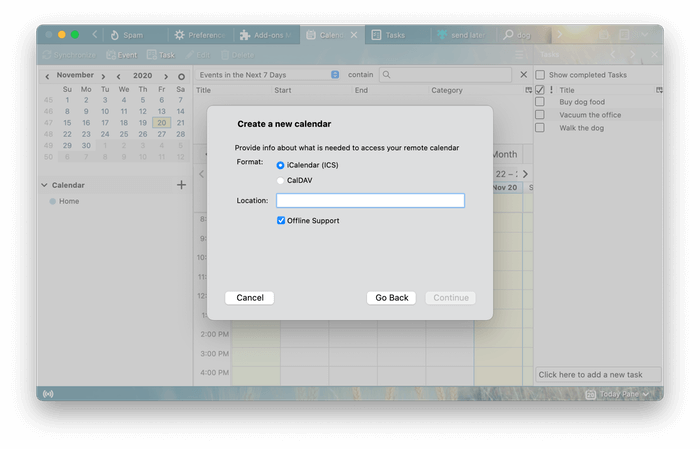Go to today using mini-calendar circle icon

pos(181,76)
